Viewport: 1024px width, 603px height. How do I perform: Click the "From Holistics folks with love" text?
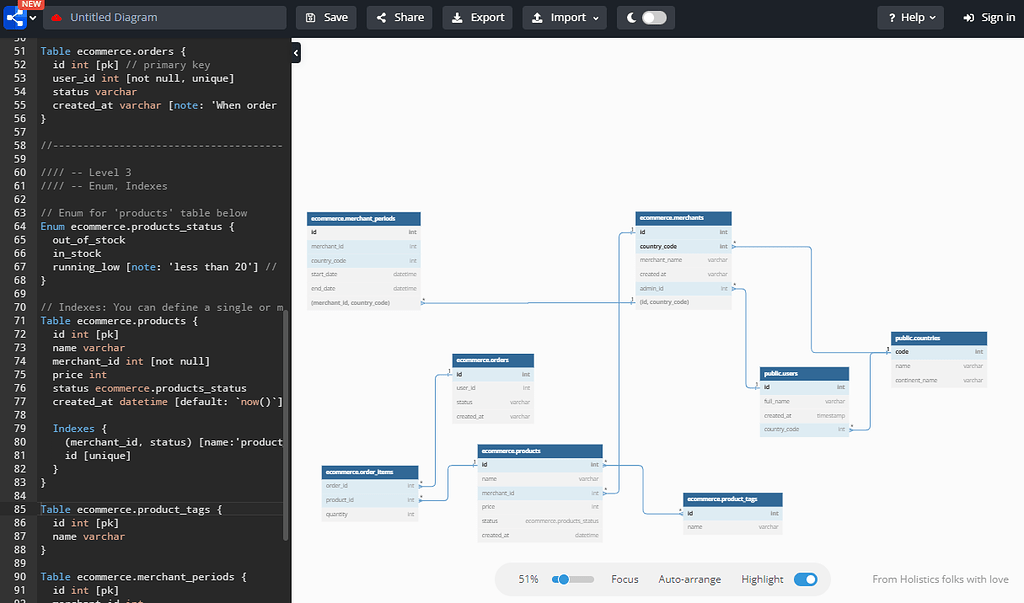[940, 578]
